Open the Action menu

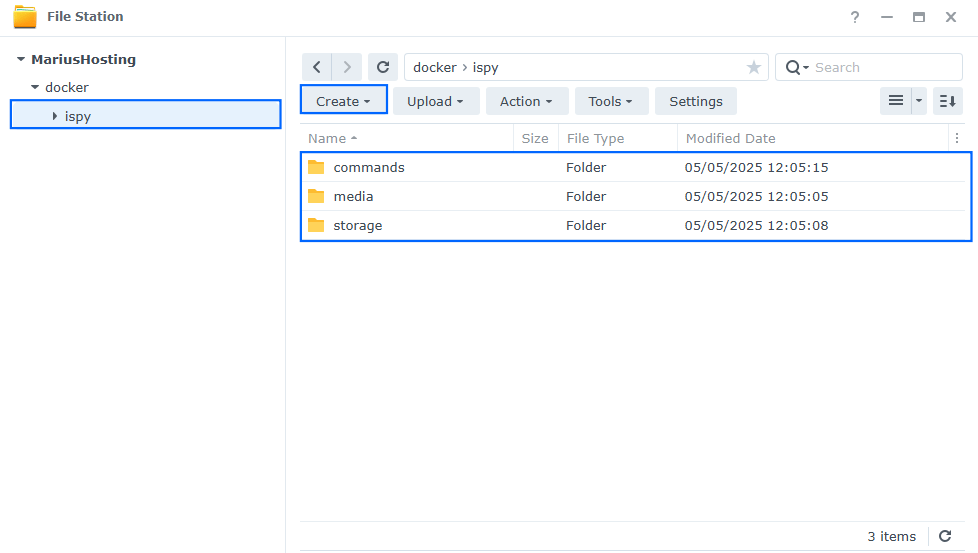(526, 101)
